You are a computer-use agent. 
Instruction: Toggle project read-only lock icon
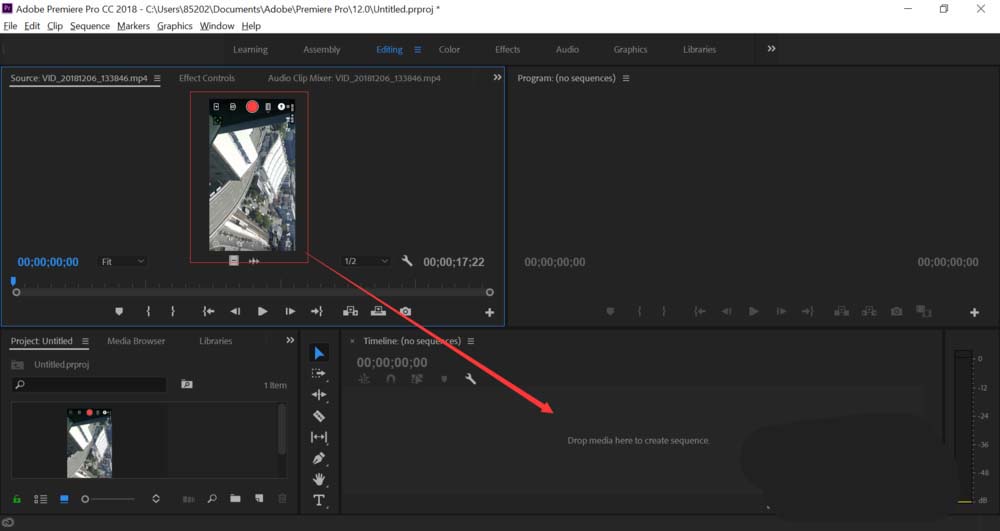(x=16, y=498)
